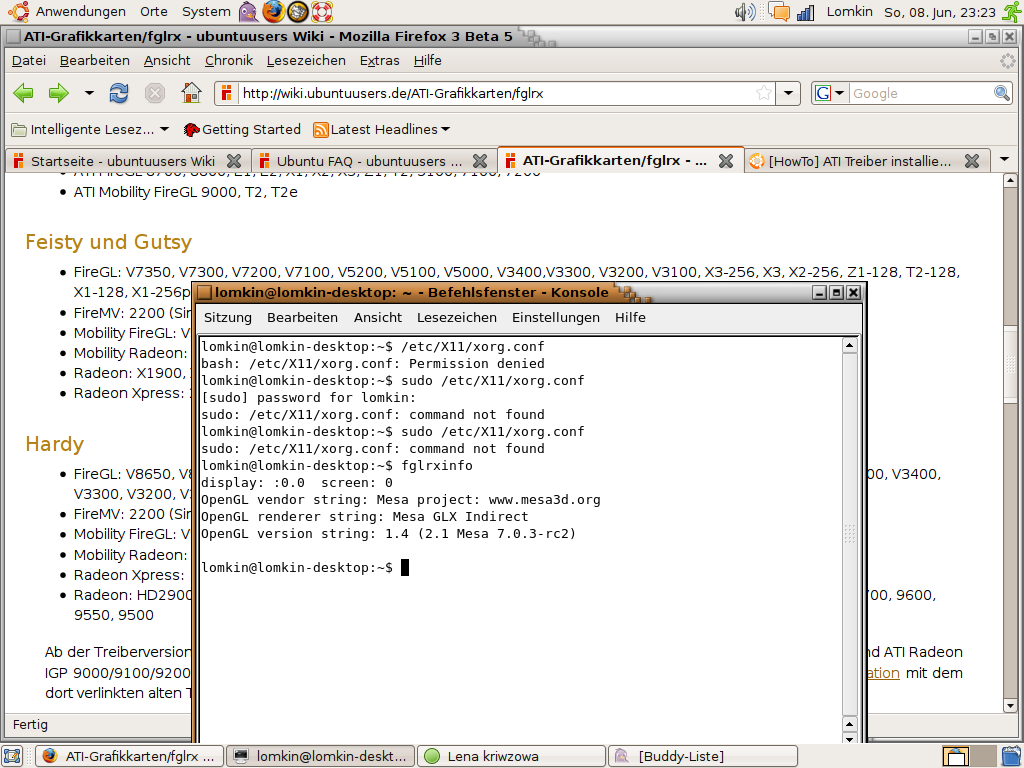
Task: Switch to Ubuntu FAQ tab
Action: [x=369, y=161]
